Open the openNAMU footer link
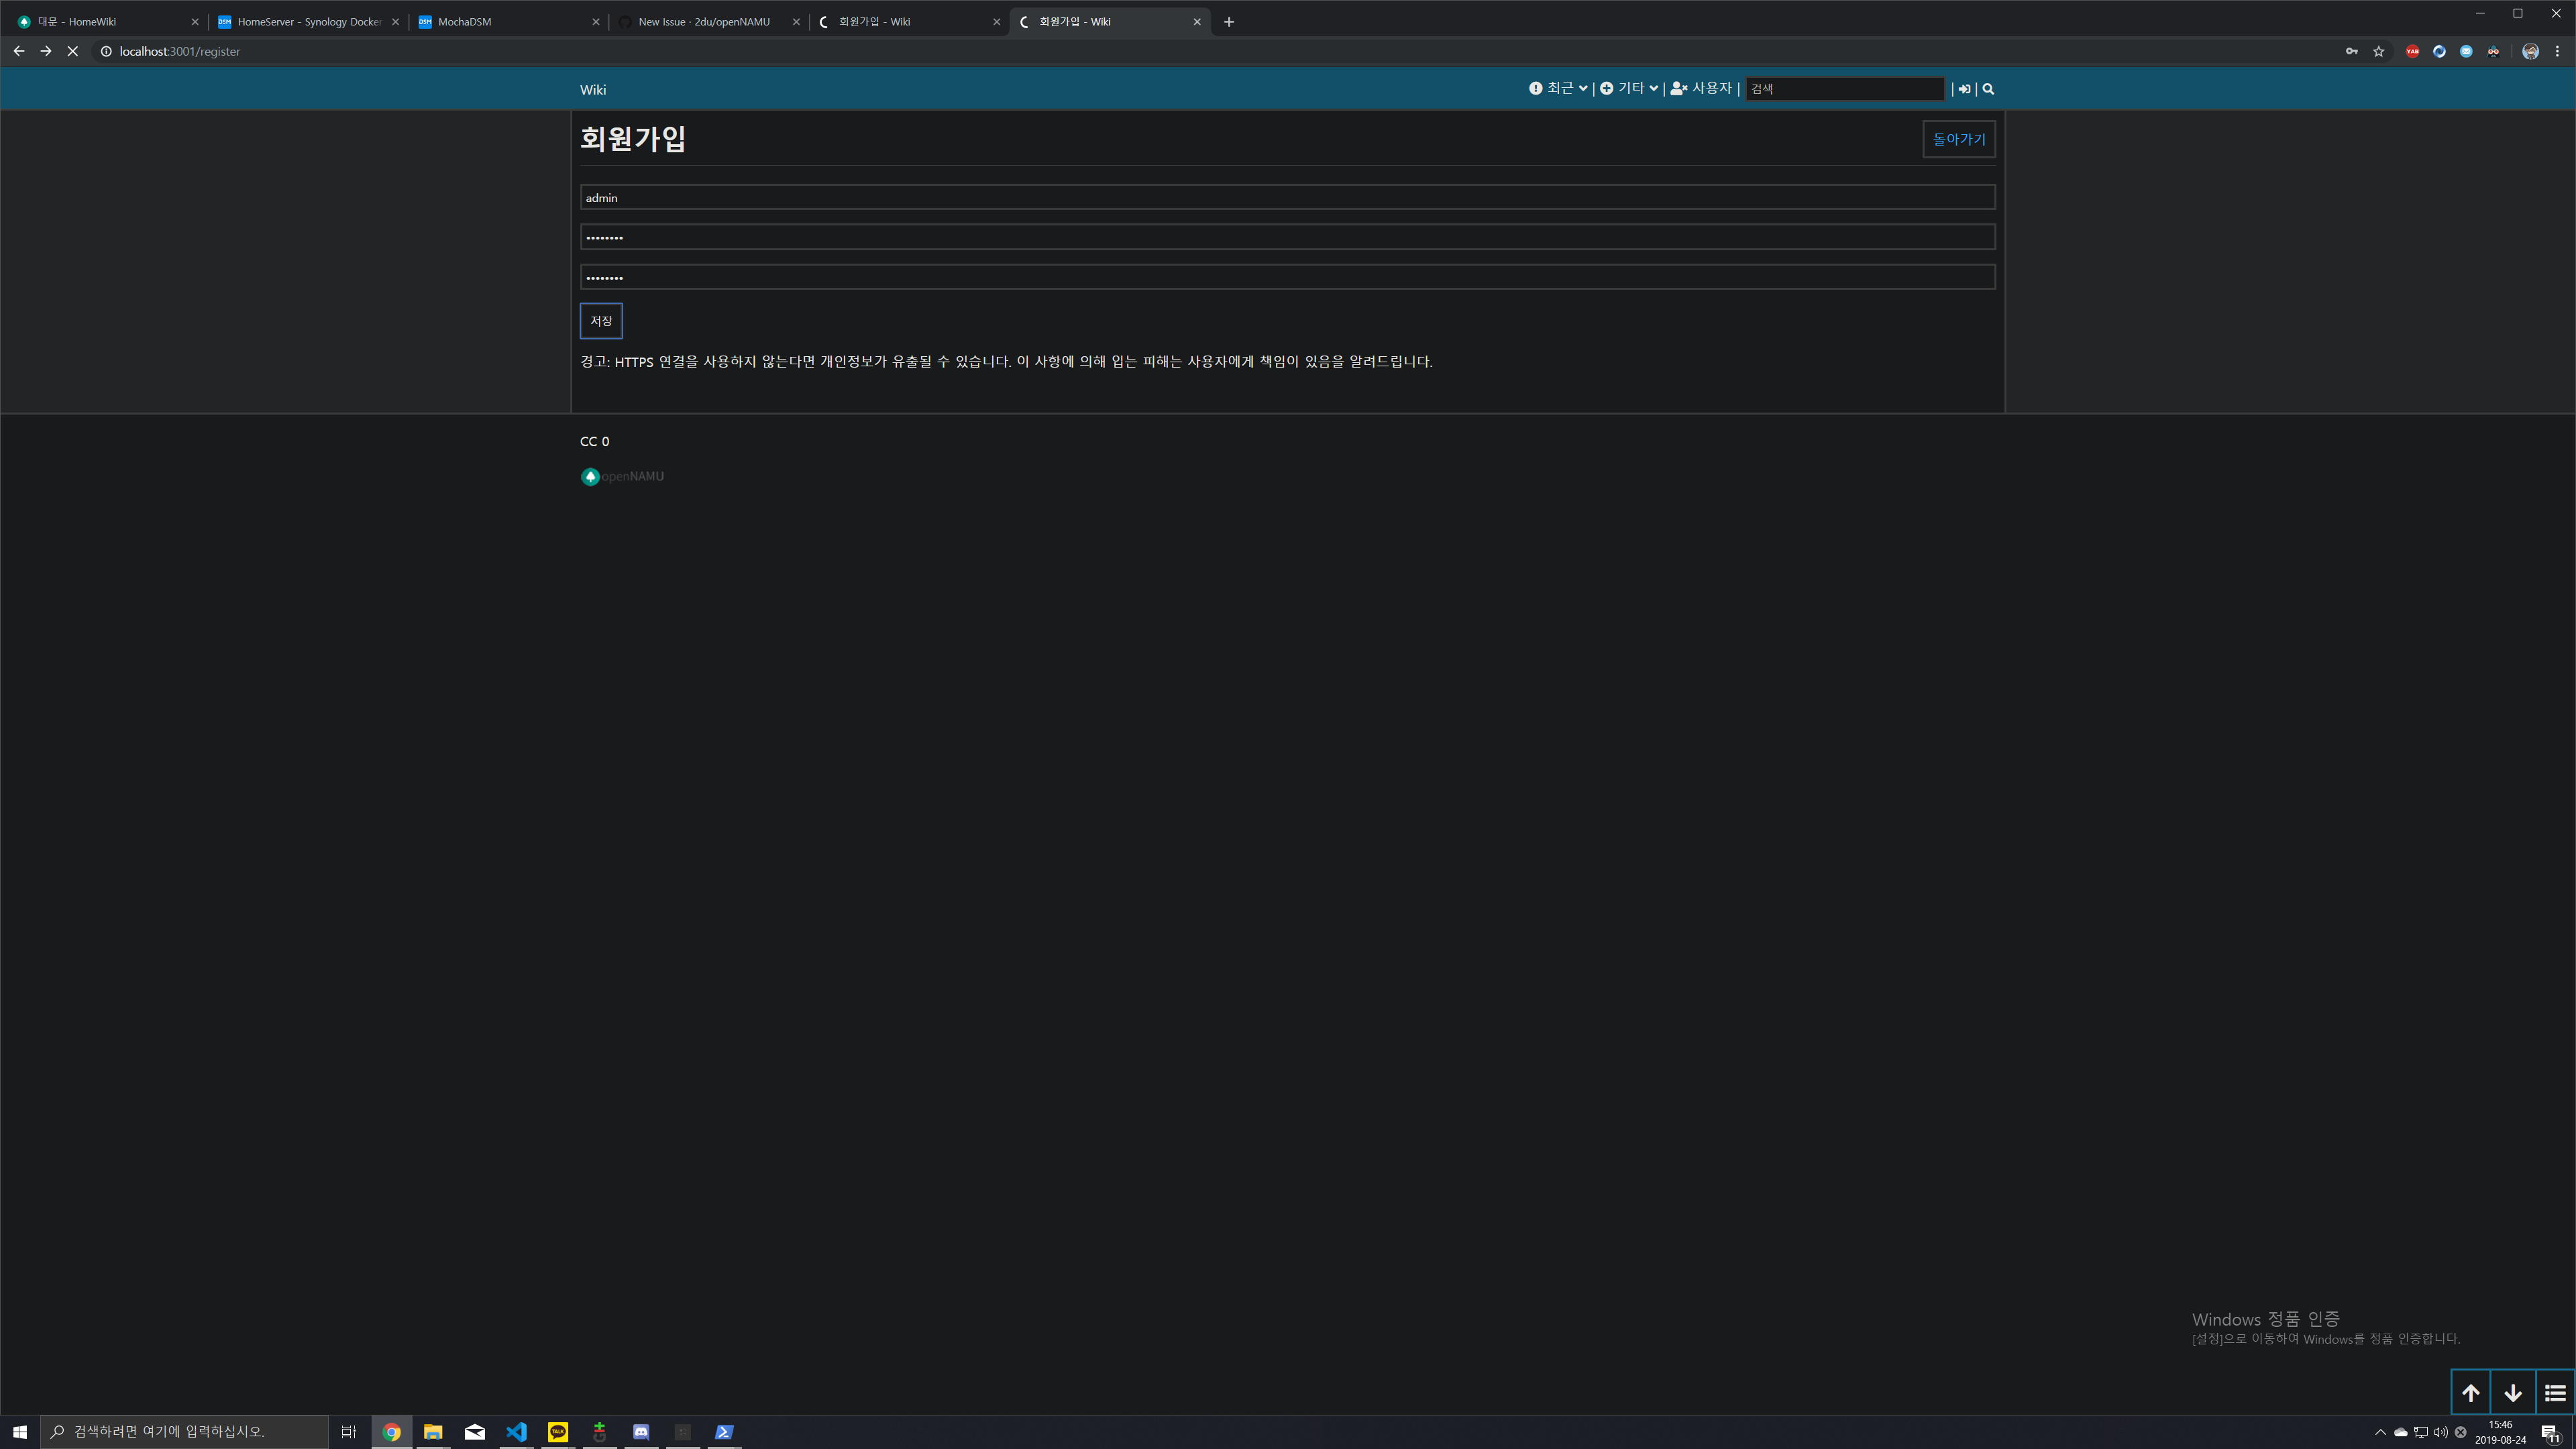Image resolution: width=2576 pixels, height=1449 pixels. 622,476
